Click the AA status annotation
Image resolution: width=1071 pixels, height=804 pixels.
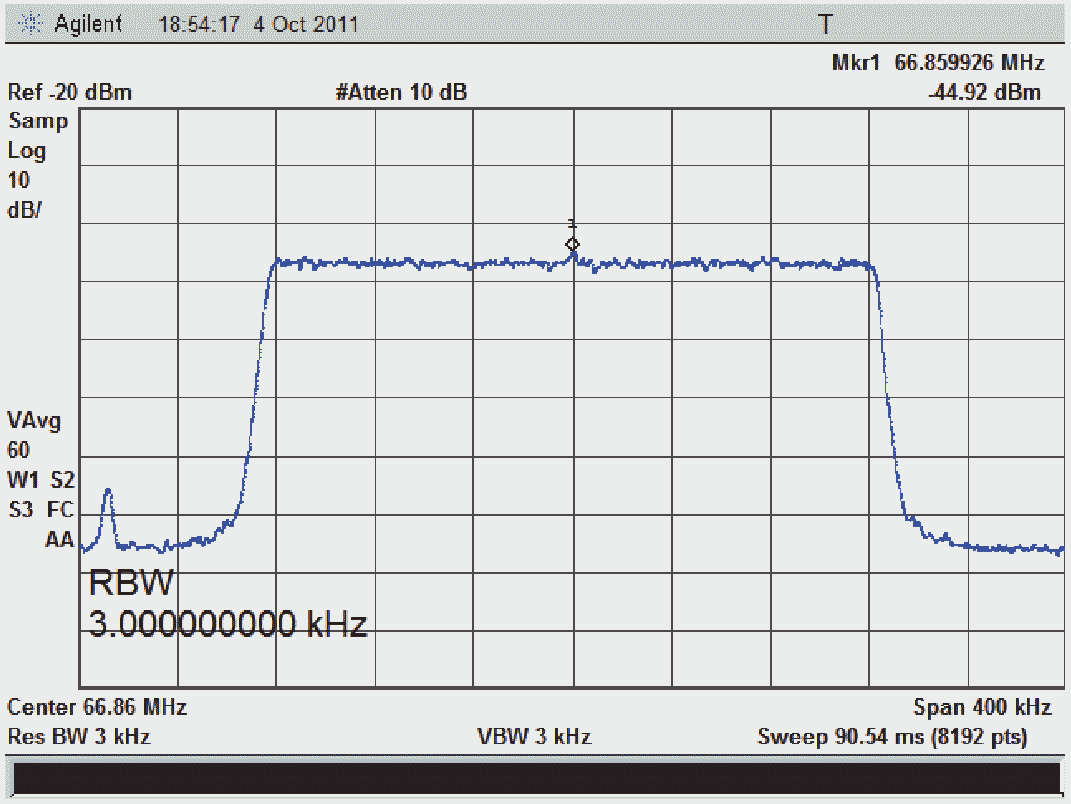(59, 539)
